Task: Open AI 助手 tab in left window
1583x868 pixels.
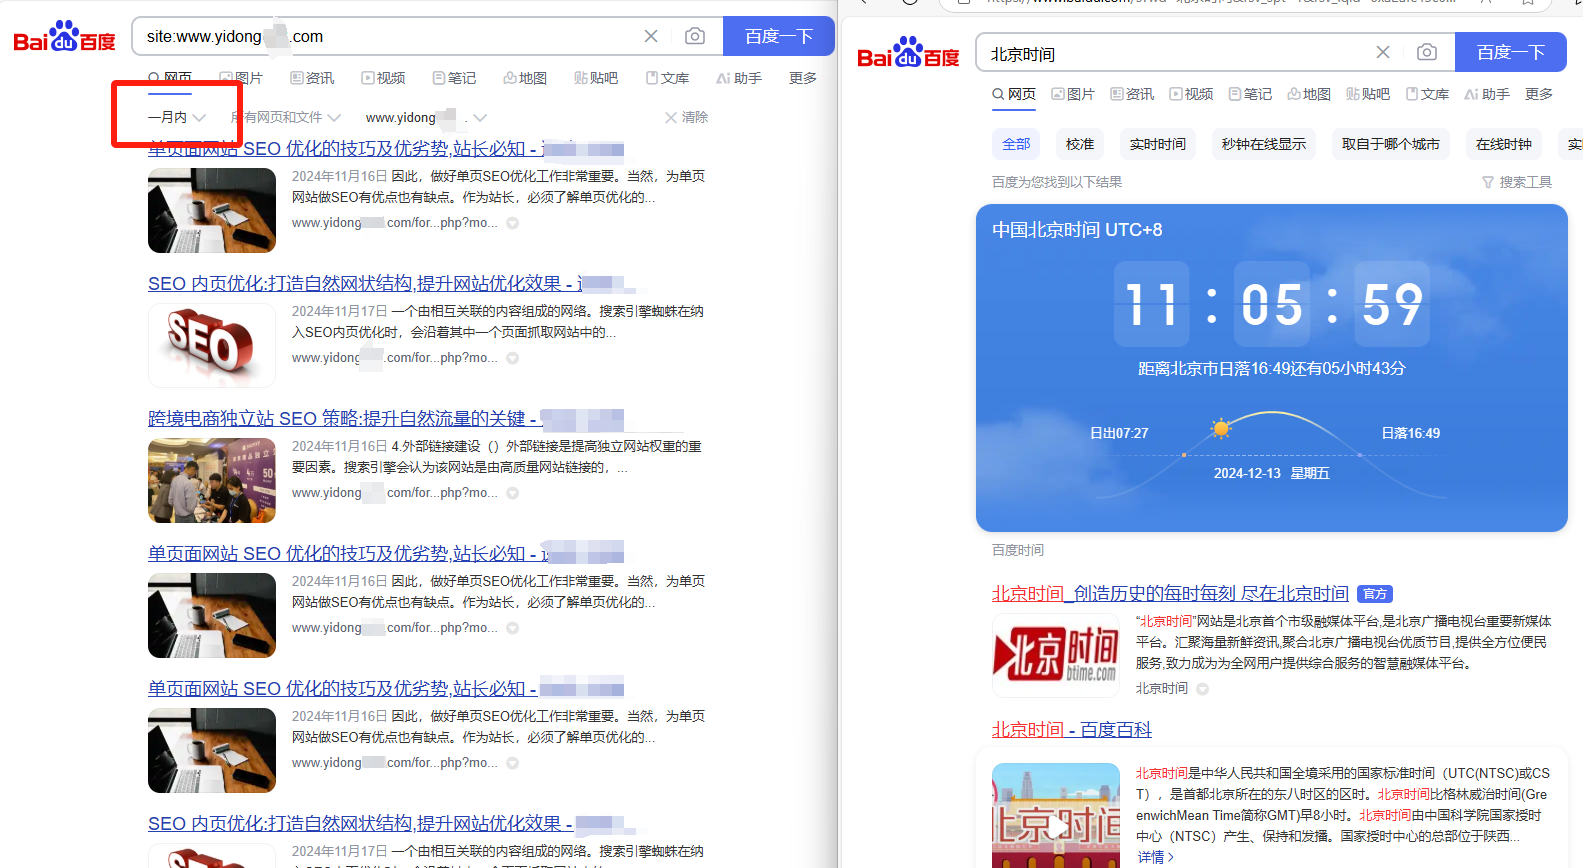Action: coord(739,78)
